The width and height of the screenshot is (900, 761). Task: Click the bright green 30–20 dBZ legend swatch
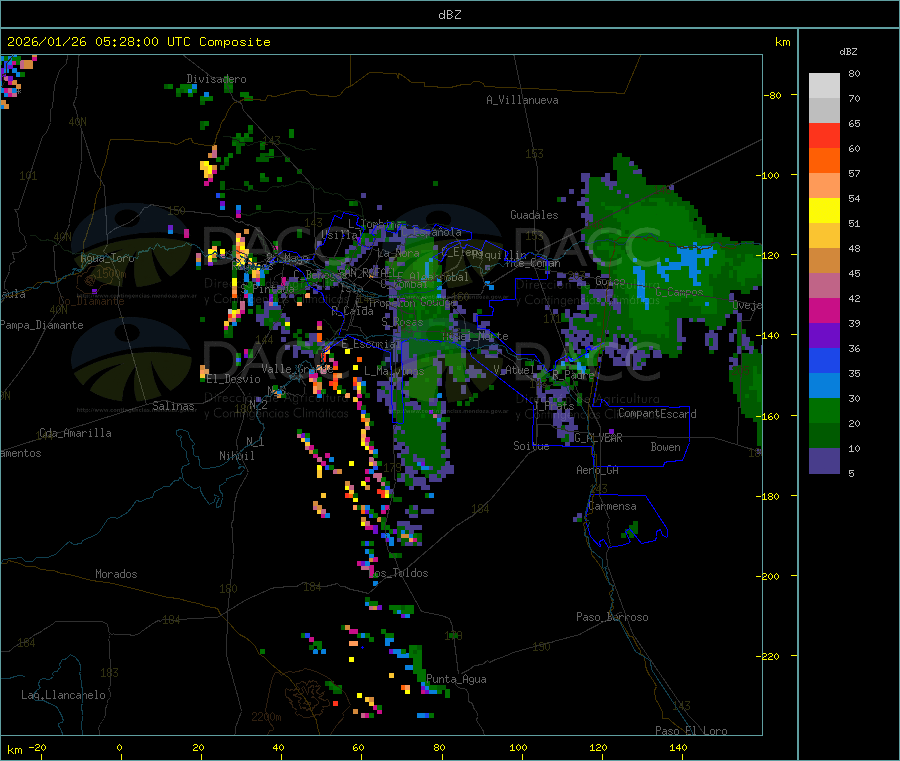pyautogui.click(x=824, y=410)
